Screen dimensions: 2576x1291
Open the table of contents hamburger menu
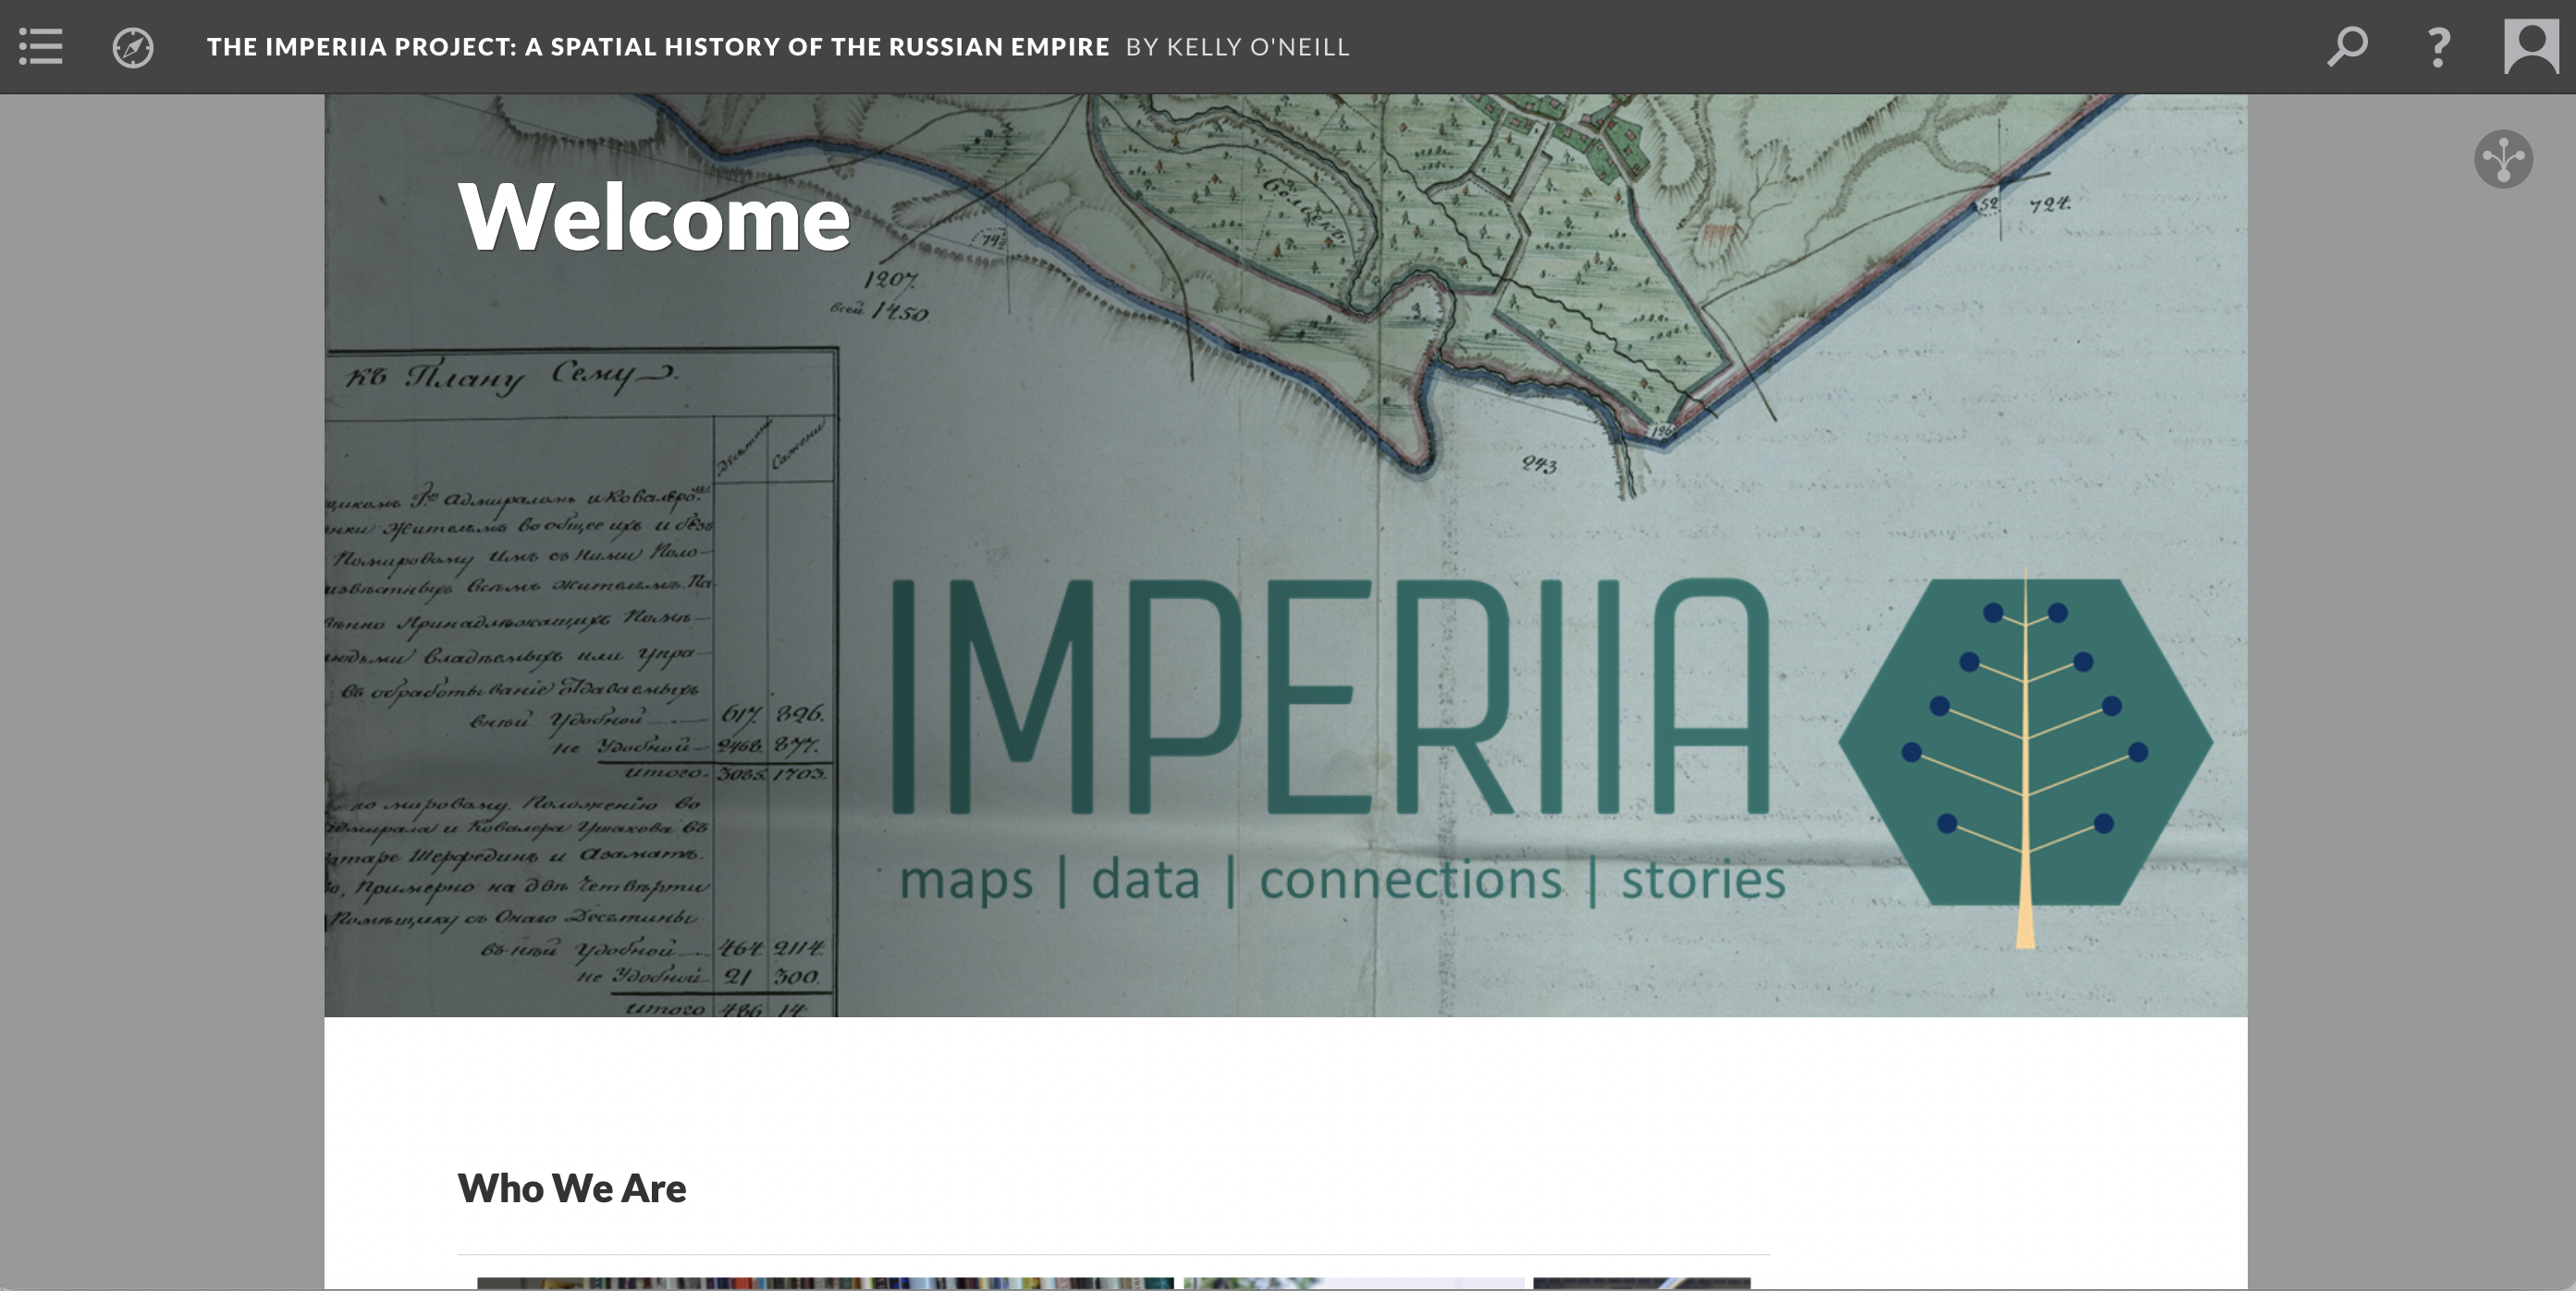41,47
